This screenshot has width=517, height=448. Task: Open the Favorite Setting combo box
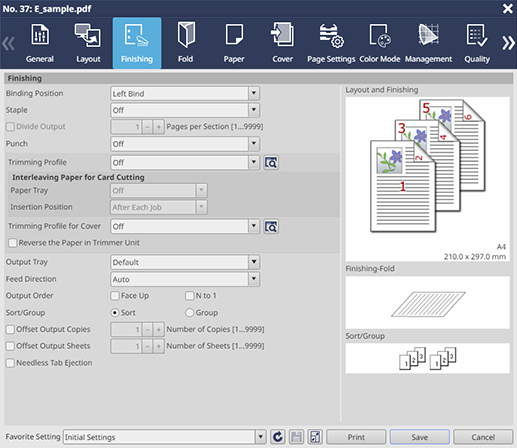point(164,437)
